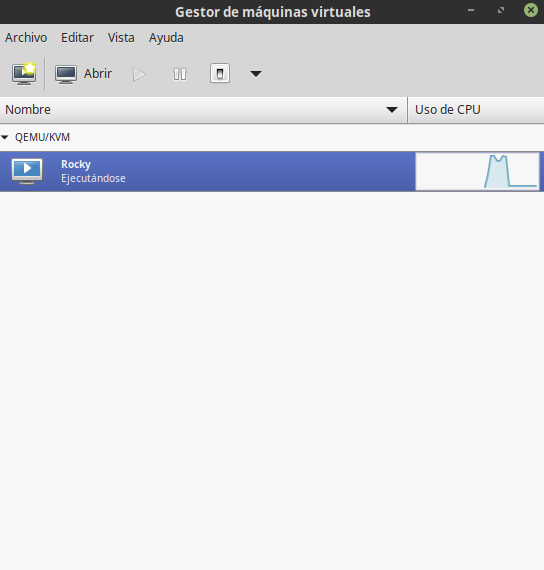Create a new virtual machine
This screenshot has width=544, height=570.
[x=24, y=74]
